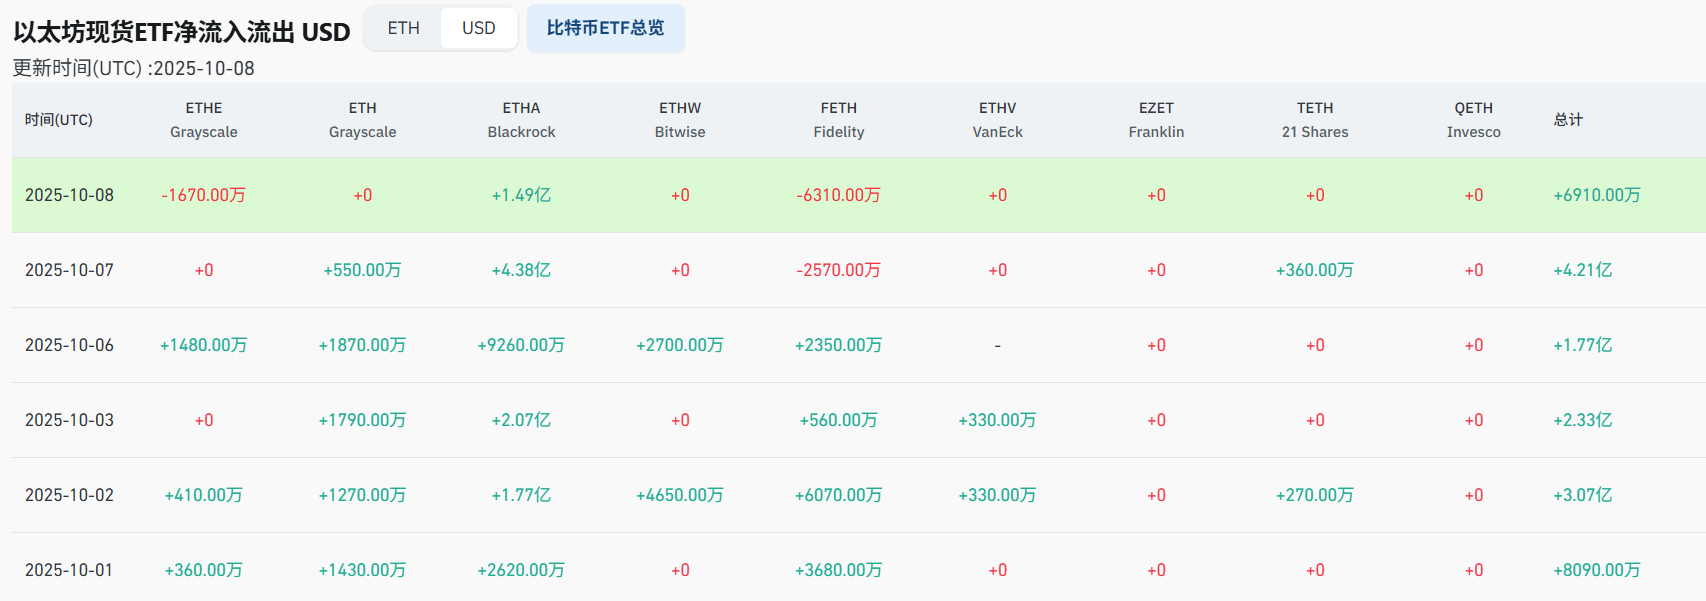
Task: Click the +1.49亿 Blackrock inflow value
Action: [x=521, y=195]
